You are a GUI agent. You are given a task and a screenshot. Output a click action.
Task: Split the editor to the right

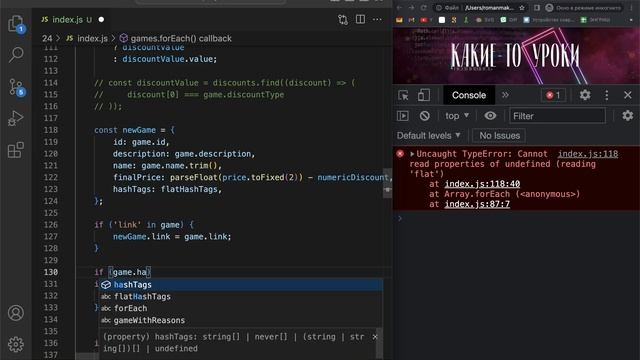pyautogui.click(x=360, y=19)
